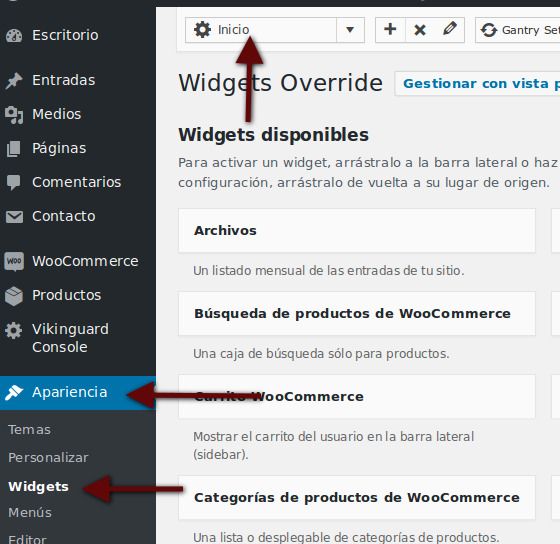Click the Medios media icon
The image size is (560, 544).
point(14,115)
